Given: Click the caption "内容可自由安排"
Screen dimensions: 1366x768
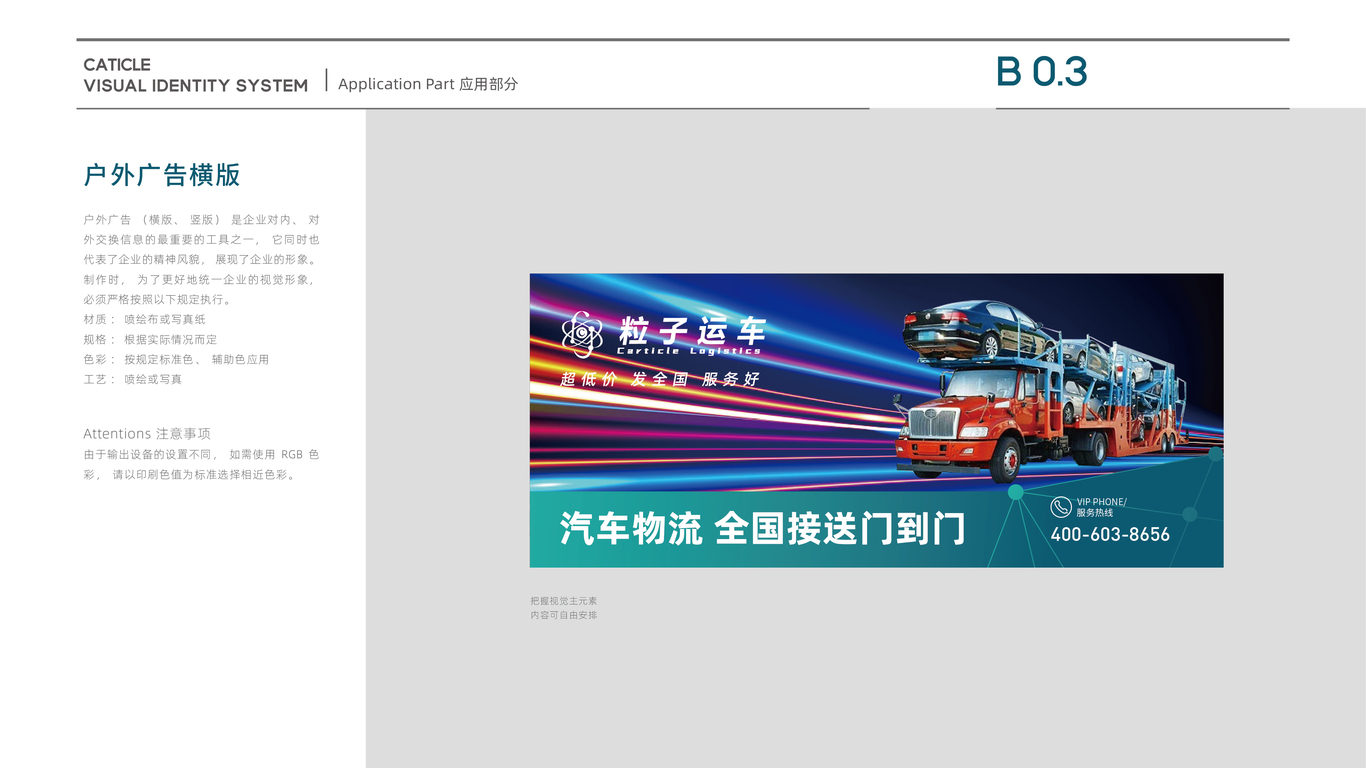Looking at the screenshot, I should click(x=564, y=615).
